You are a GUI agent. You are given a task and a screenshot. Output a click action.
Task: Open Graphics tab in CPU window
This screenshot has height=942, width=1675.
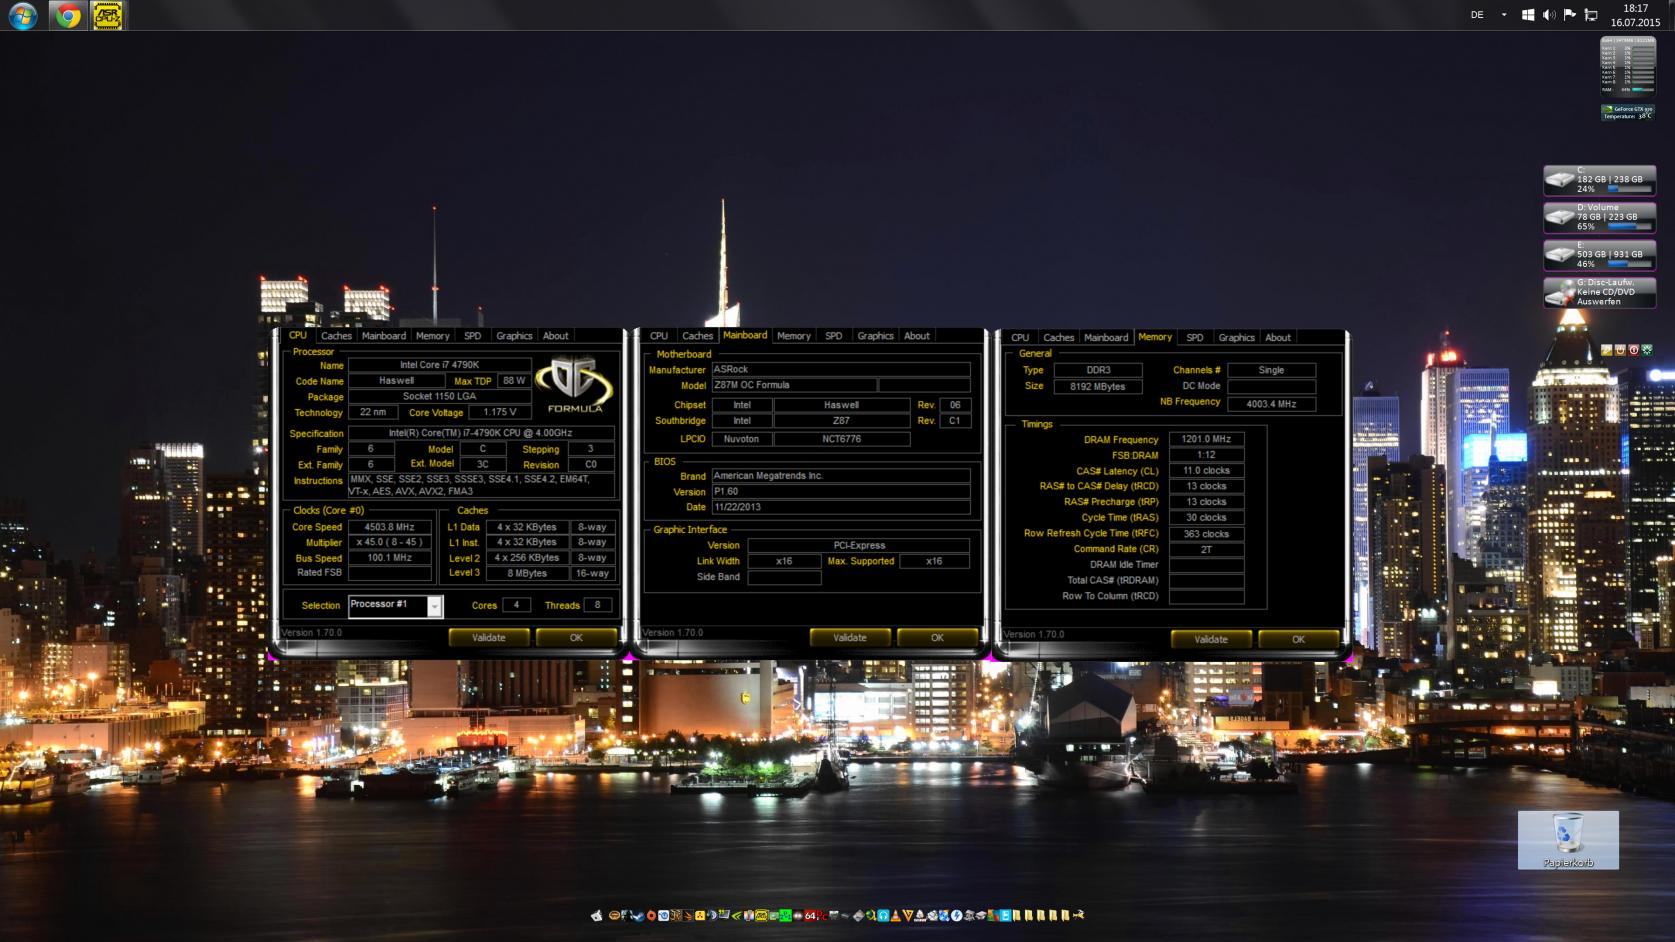click(514, 336)
